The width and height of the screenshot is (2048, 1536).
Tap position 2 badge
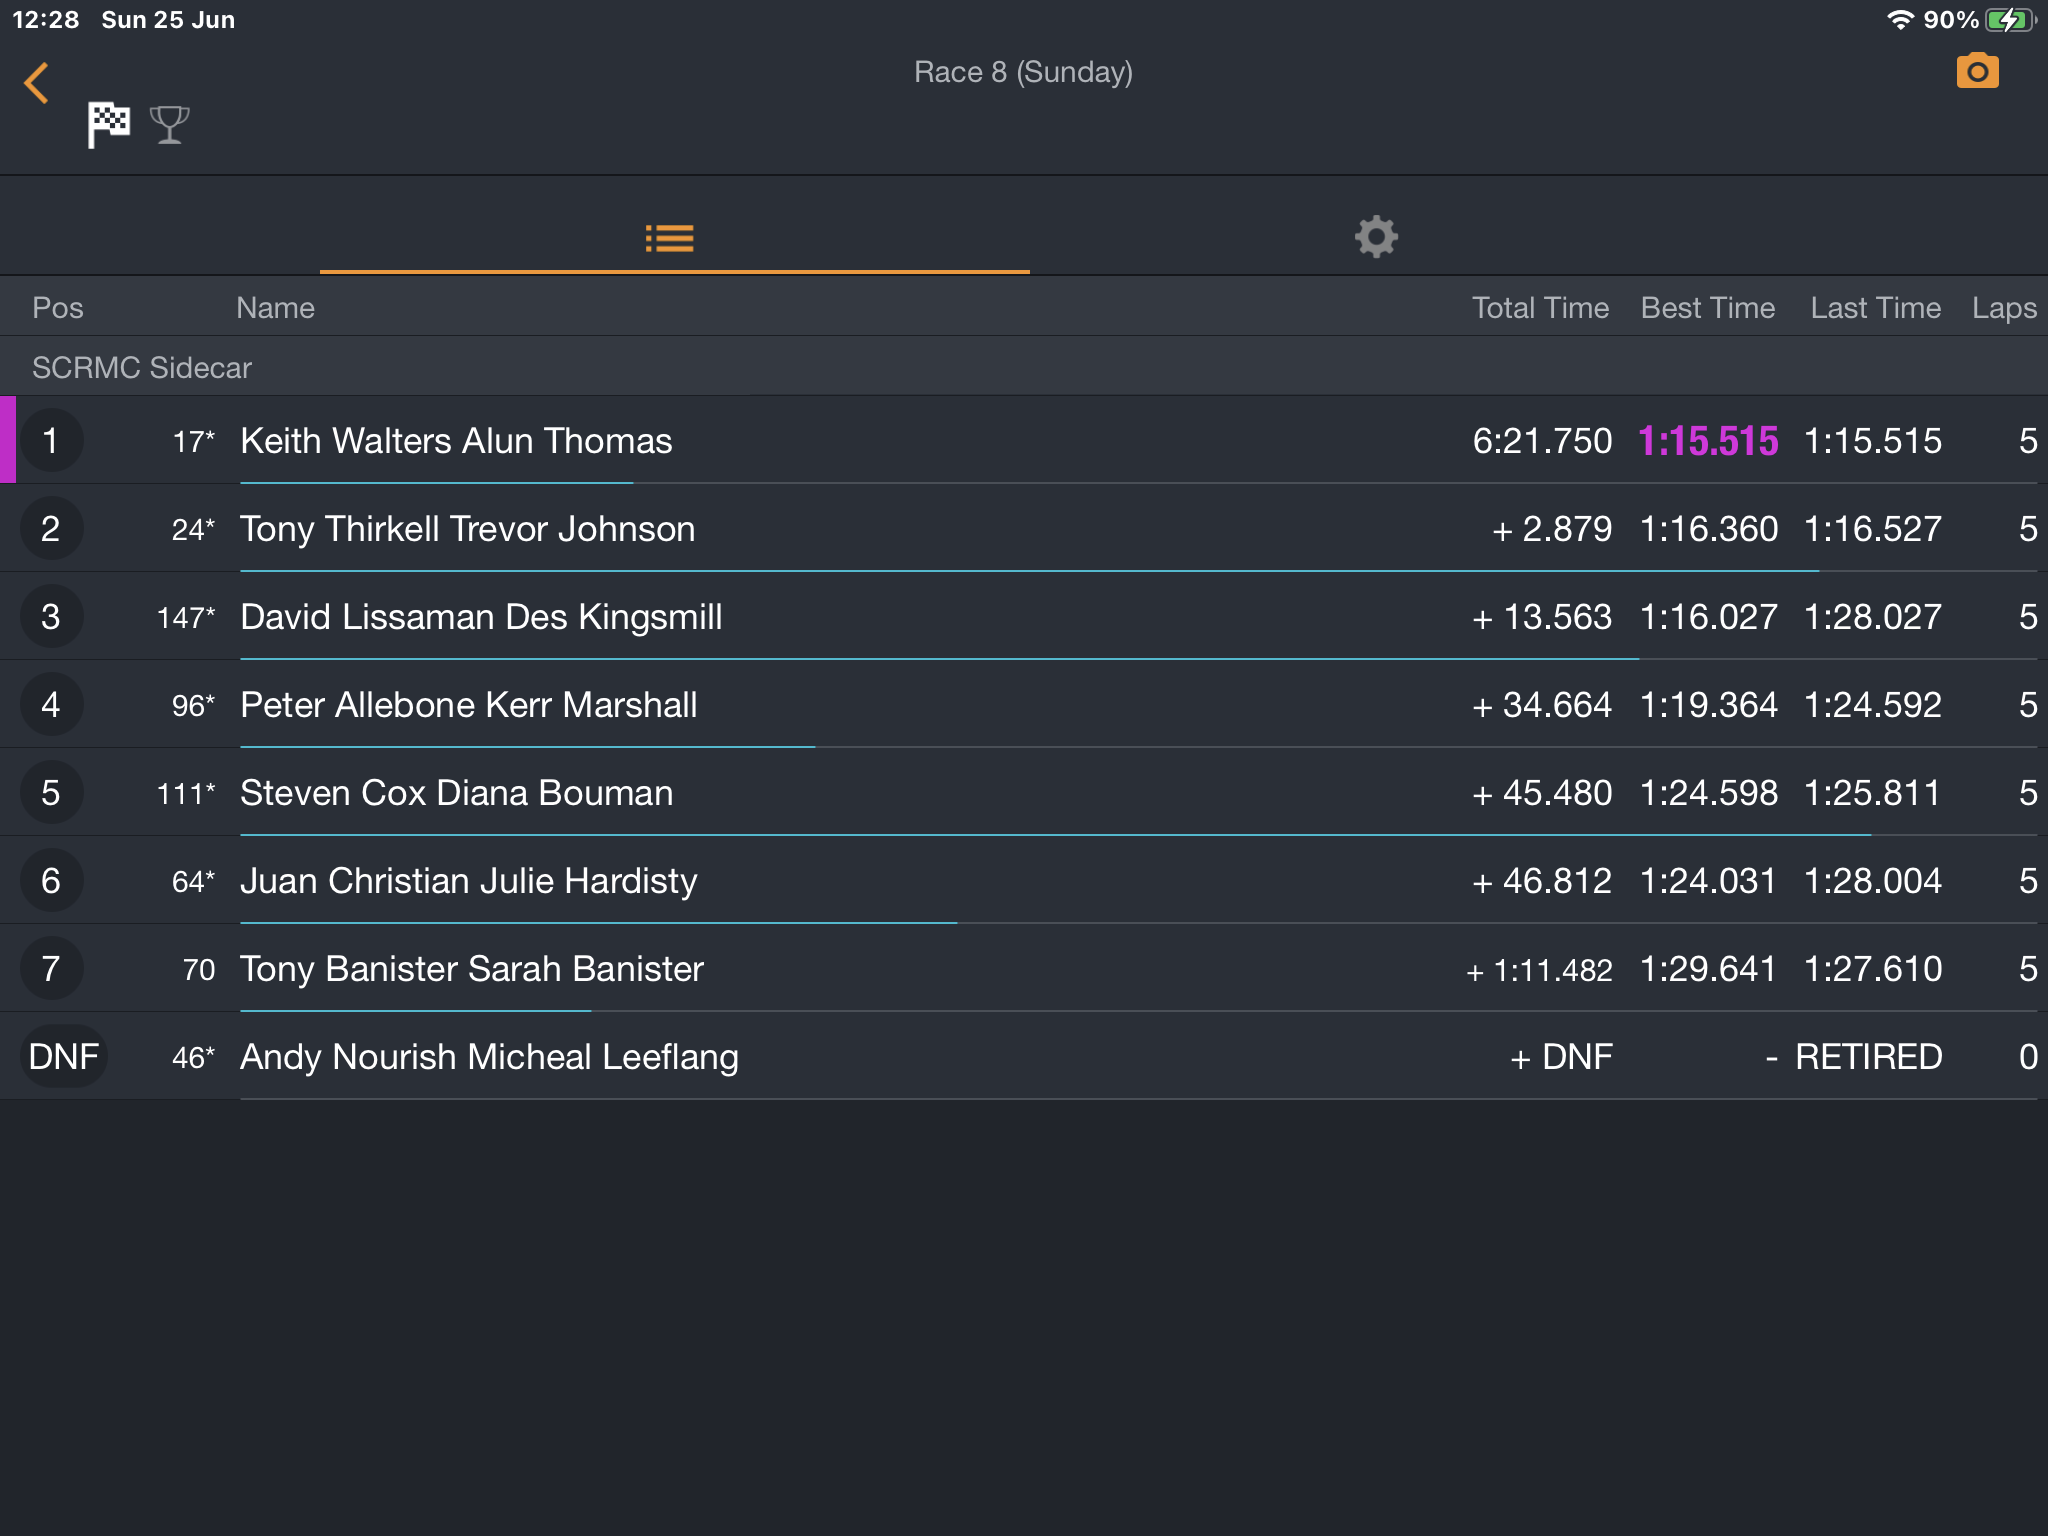tap(51, 529)
